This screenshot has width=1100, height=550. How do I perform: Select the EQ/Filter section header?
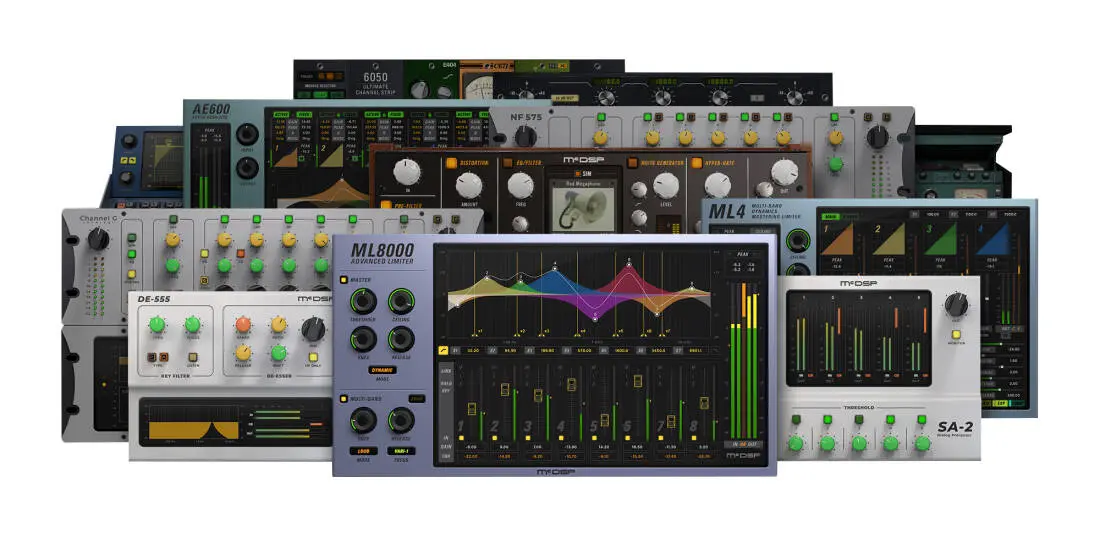pyautogui.click(x=529, y=163)
